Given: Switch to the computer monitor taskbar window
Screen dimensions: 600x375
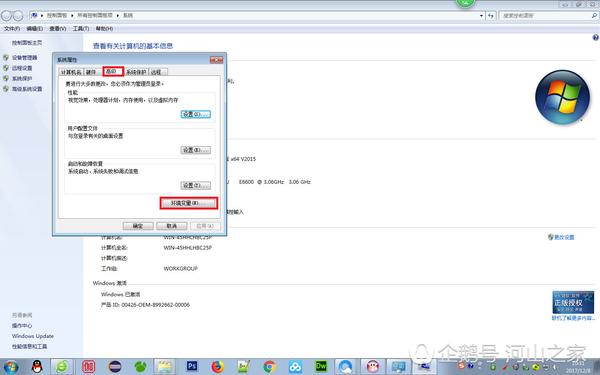Looking at the screenshot, I should point(398,367).
